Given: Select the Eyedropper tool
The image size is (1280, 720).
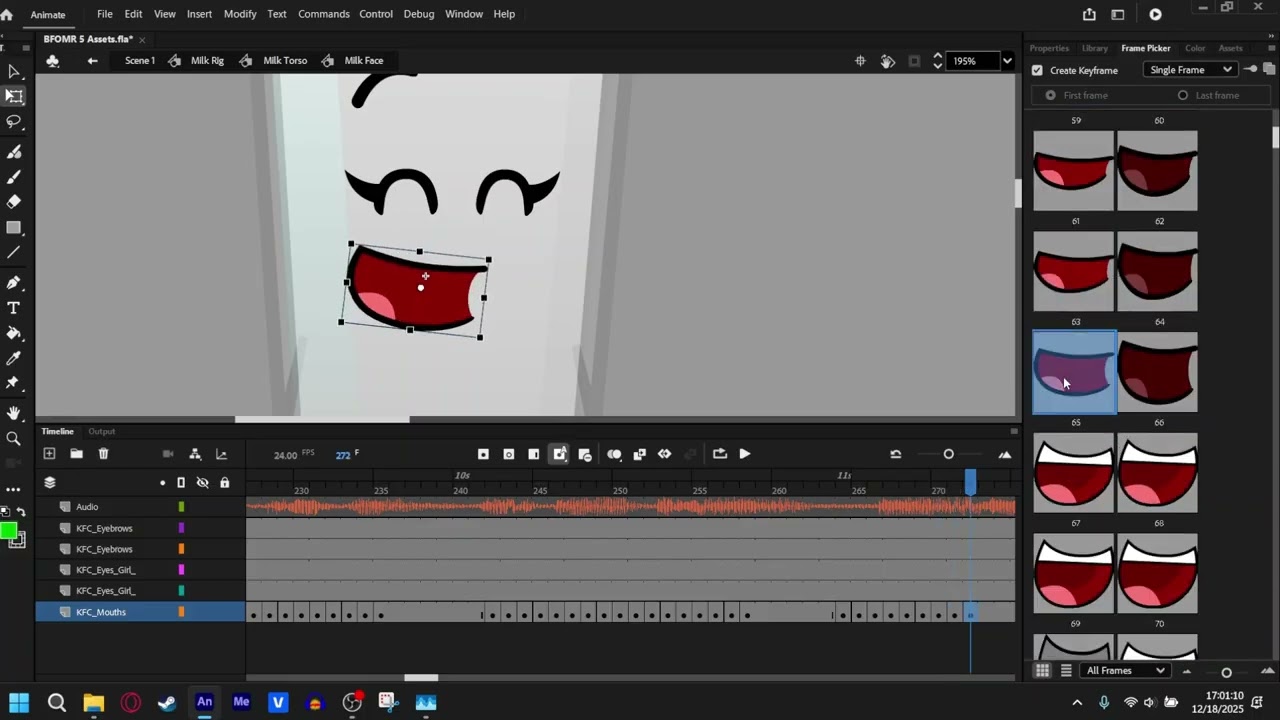Looking at the screenshot, I should tap(14, 358).
